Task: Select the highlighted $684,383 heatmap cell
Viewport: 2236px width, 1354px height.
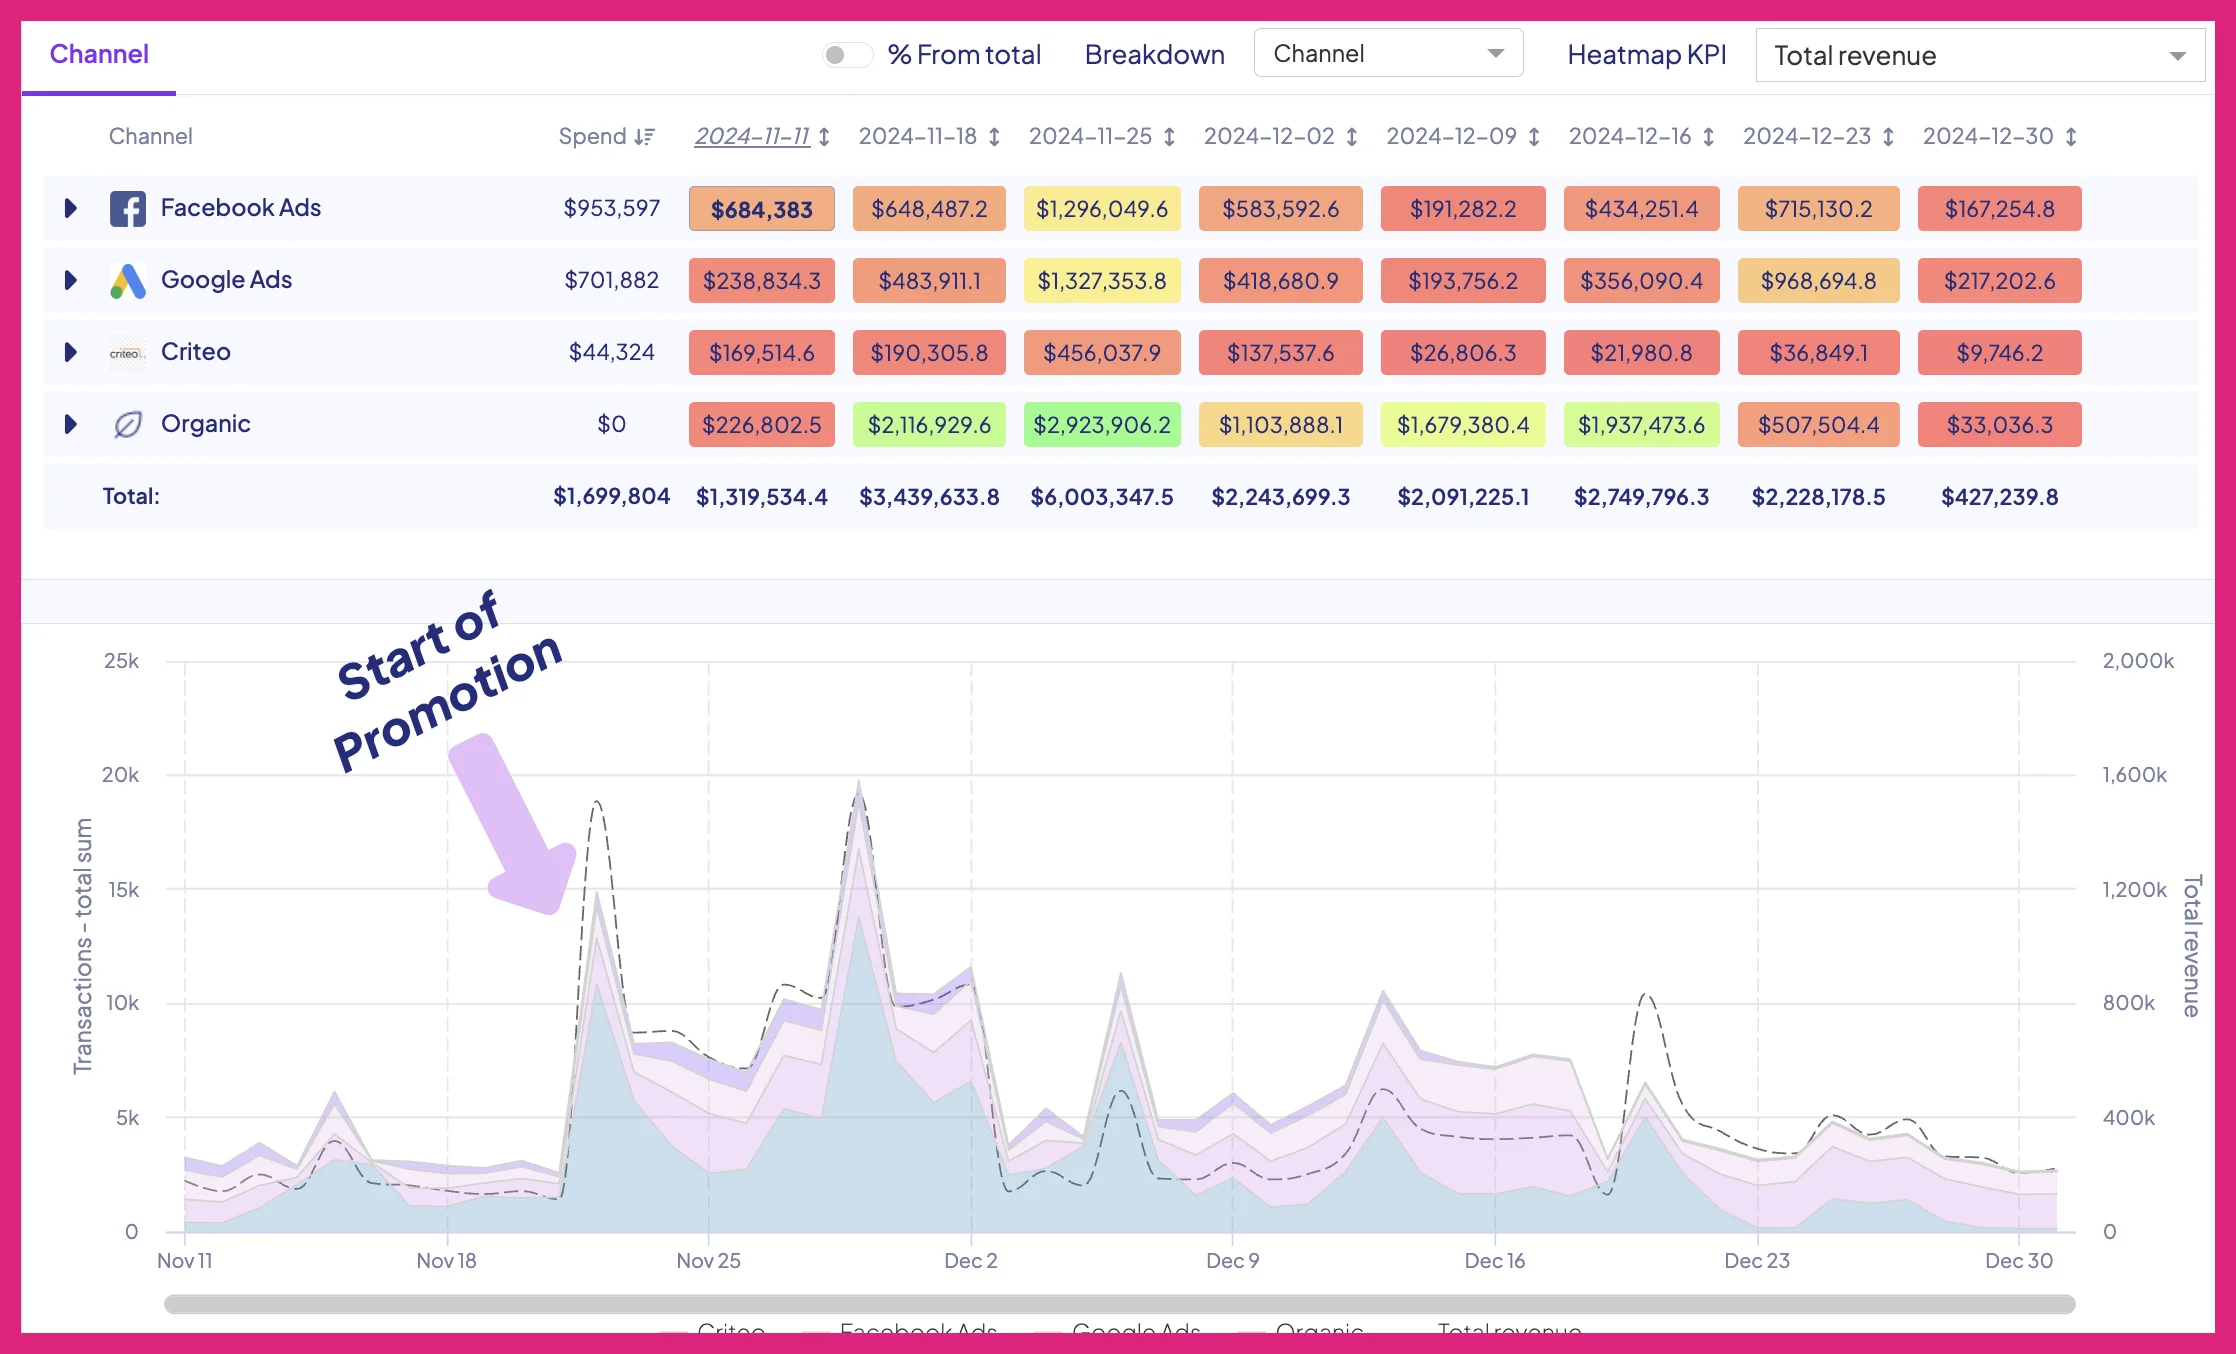Action: click(761, 209)
